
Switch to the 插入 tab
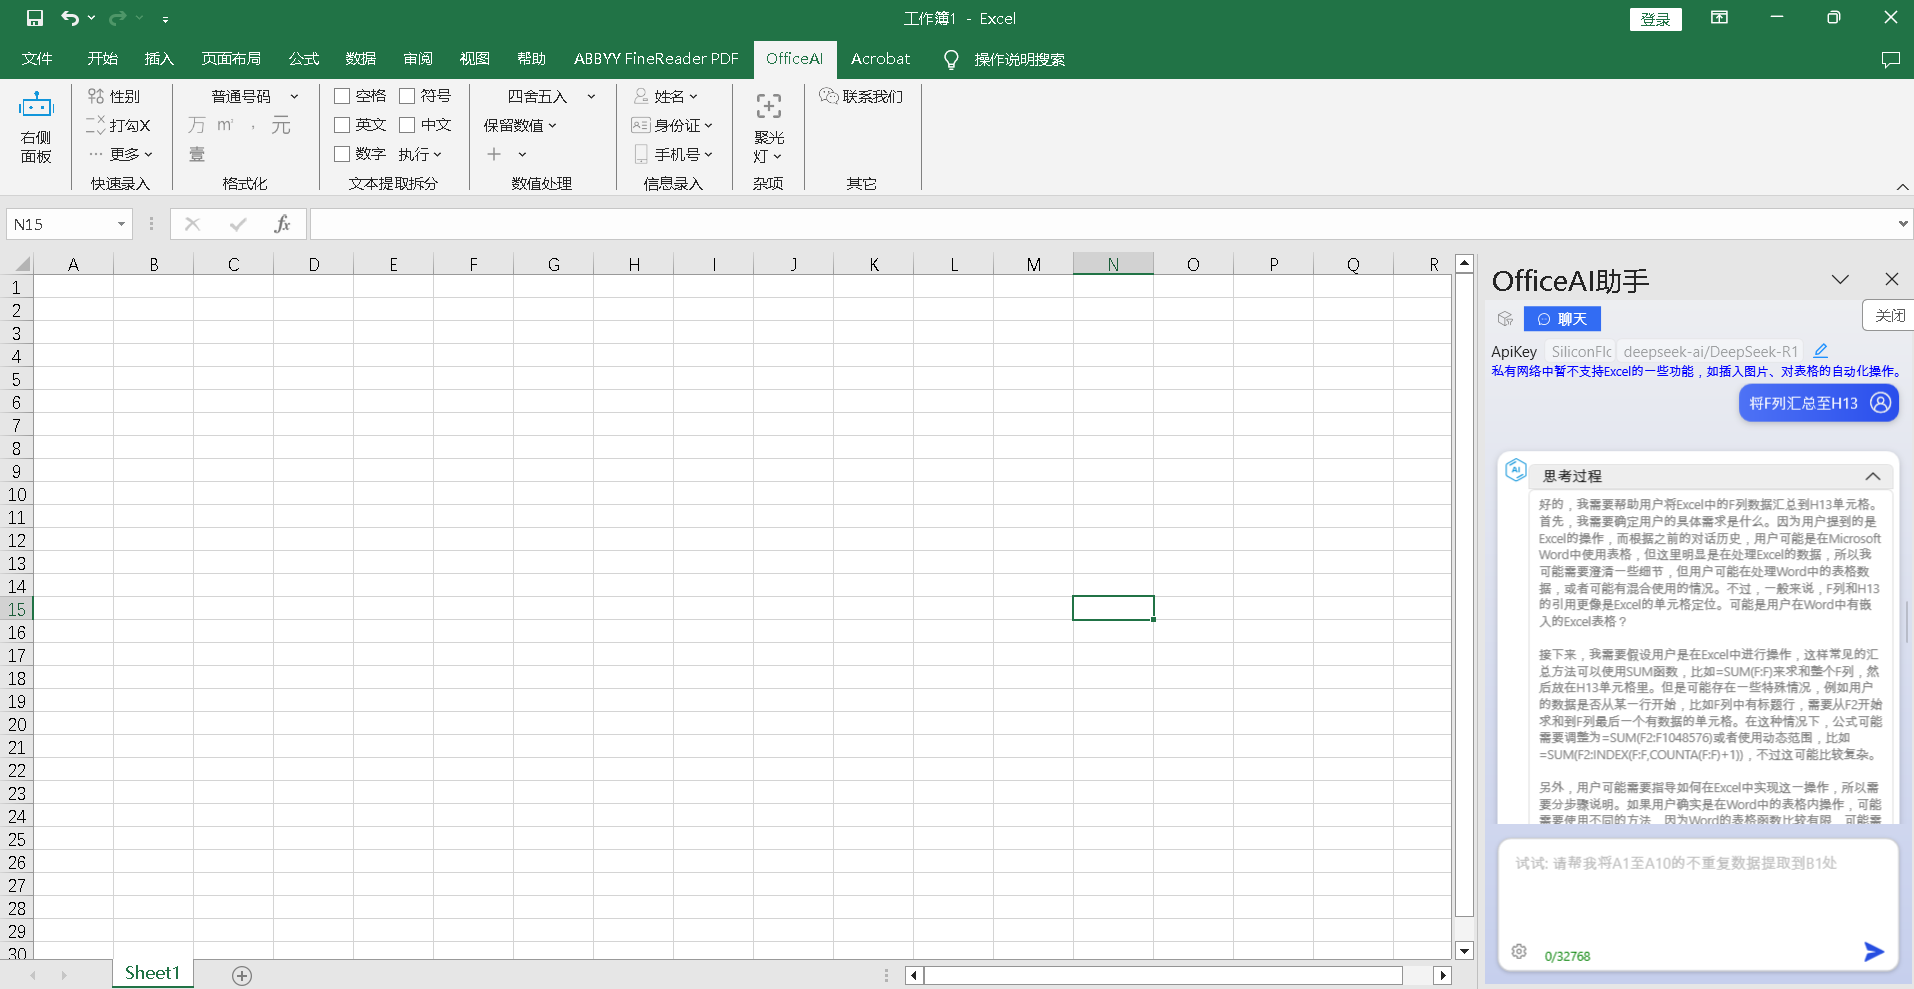159,59
